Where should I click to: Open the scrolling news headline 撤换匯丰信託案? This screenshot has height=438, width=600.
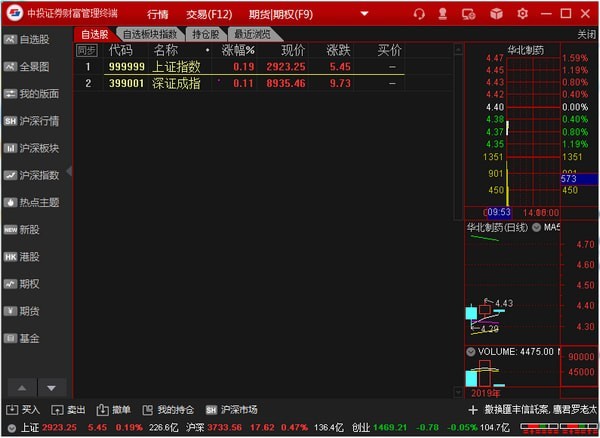[x=541, y=410]
